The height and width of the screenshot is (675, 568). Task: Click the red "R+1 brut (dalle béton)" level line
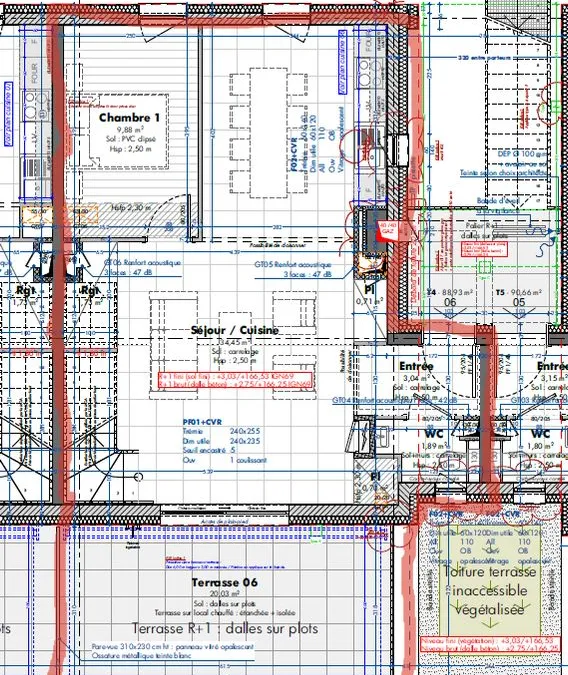click(x=235, y=384)
